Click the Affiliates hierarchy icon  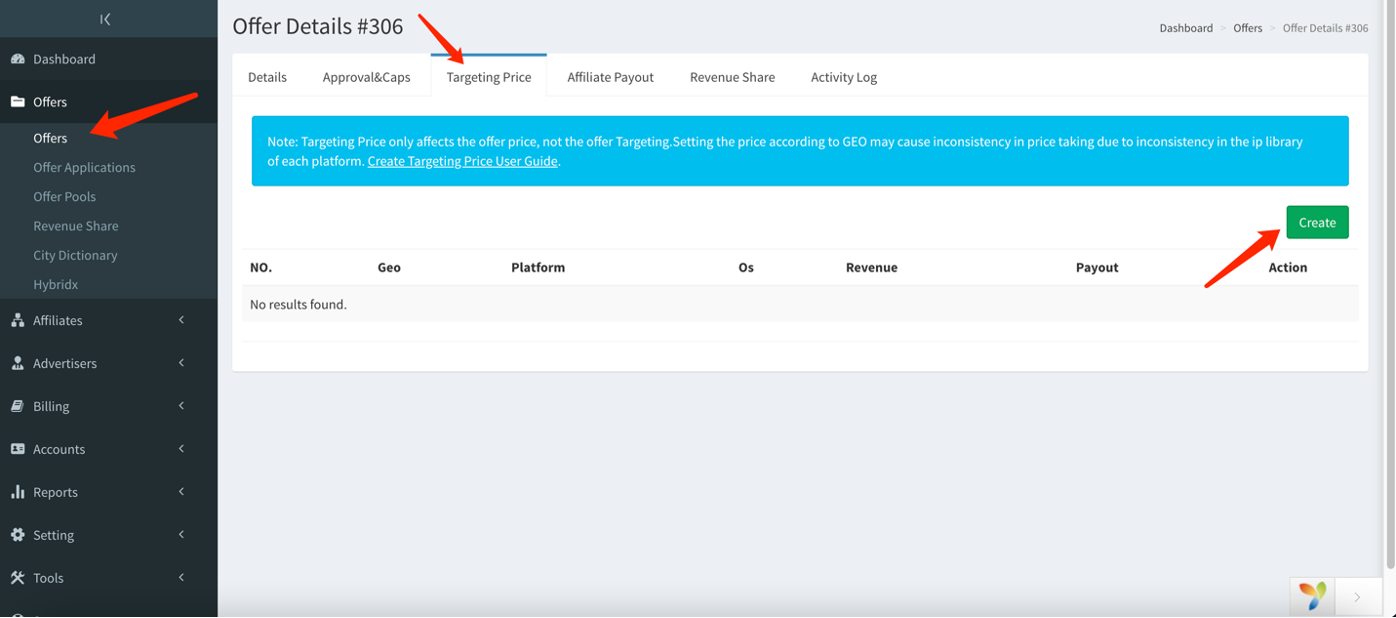coord(18,320)
